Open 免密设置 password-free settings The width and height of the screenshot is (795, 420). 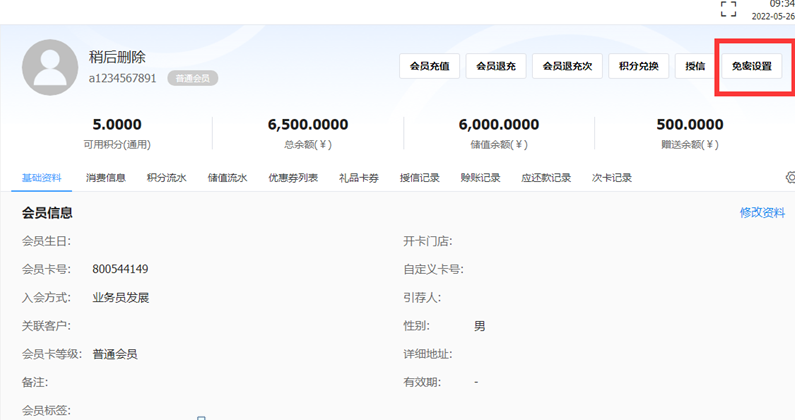[751, 67]
